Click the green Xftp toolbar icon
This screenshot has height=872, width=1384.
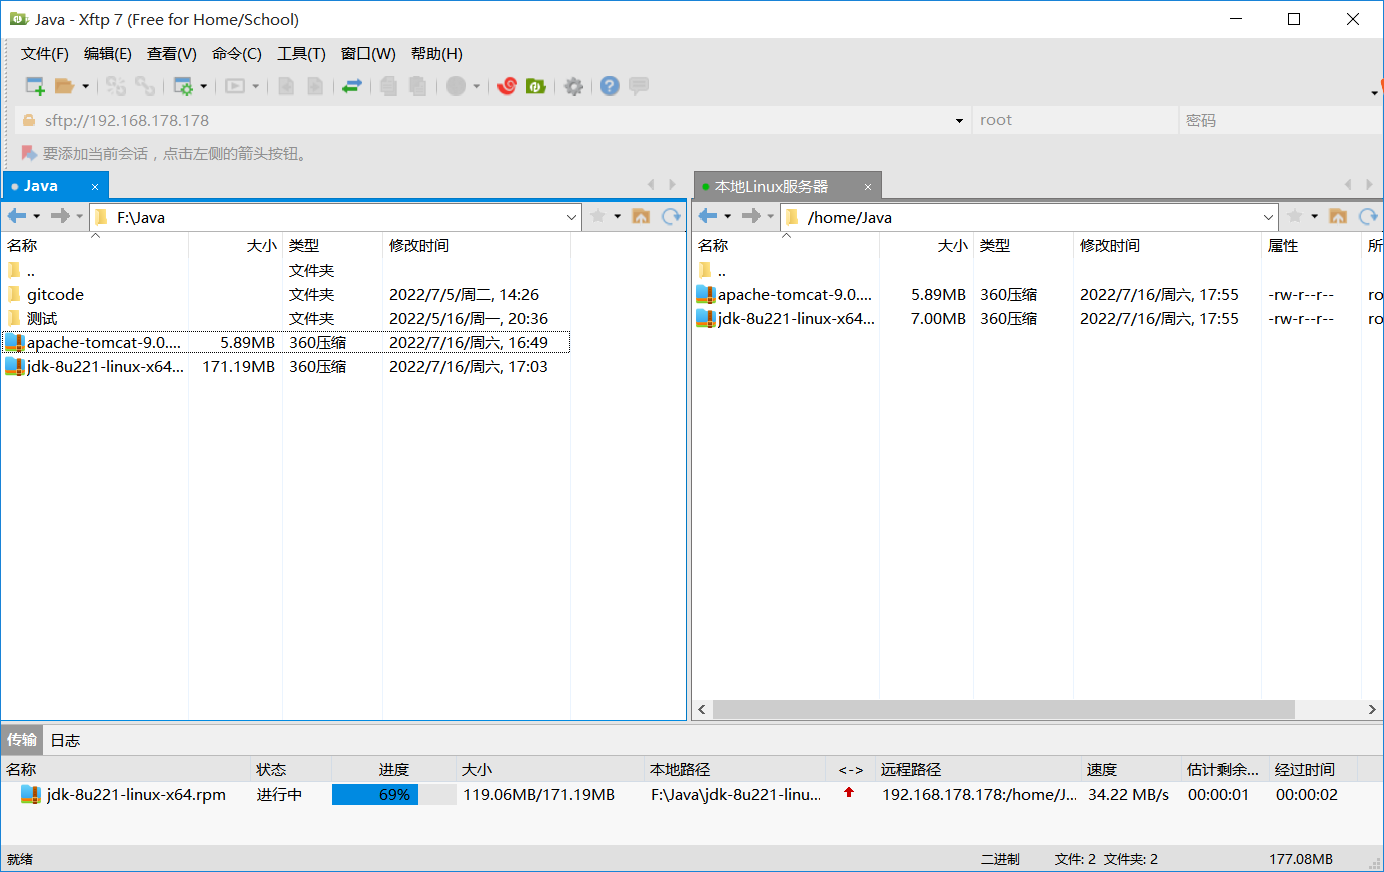[536, 86]
